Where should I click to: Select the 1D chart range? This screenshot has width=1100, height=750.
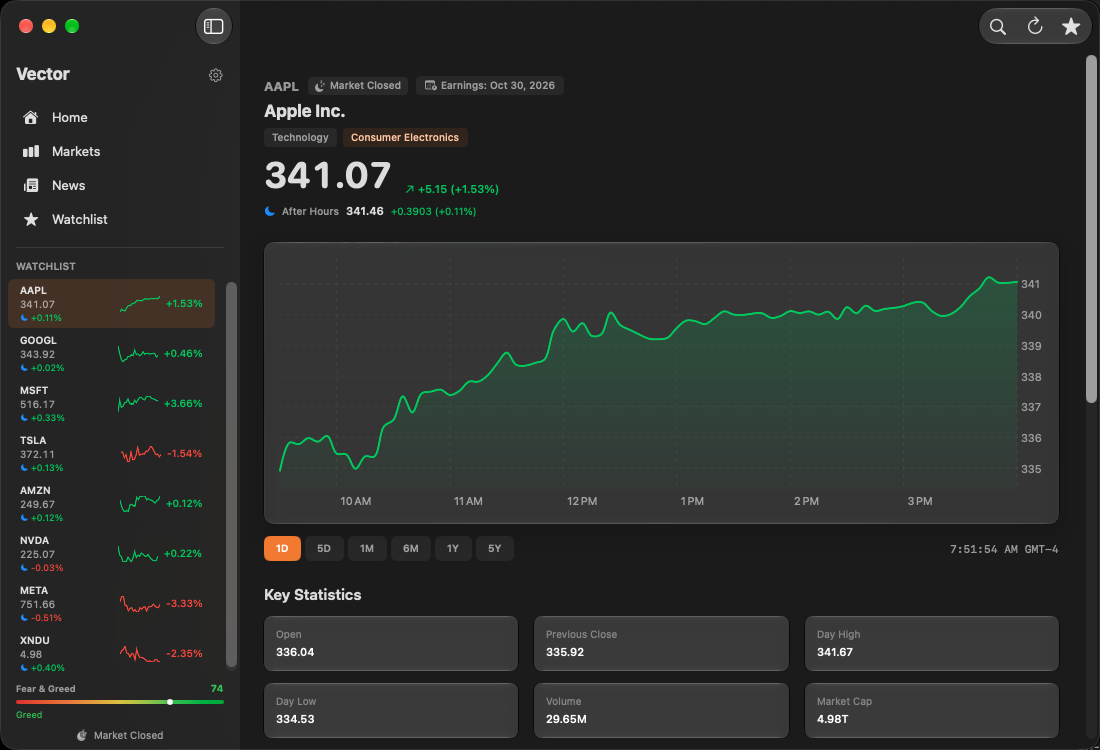pyautogui.click(x=282, y=549)
